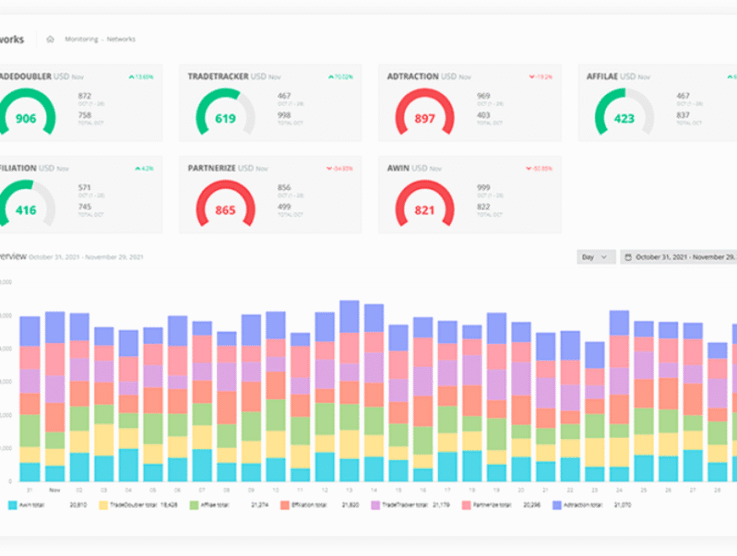Click the stacked bar for day 13
The image size is (737, 556).
coord(349,391)
